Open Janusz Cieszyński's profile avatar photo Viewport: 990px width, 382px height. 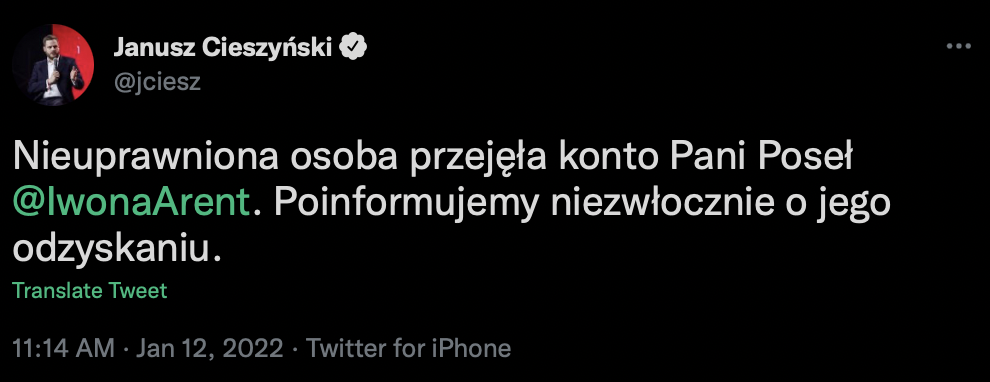(x=53, y=64)
